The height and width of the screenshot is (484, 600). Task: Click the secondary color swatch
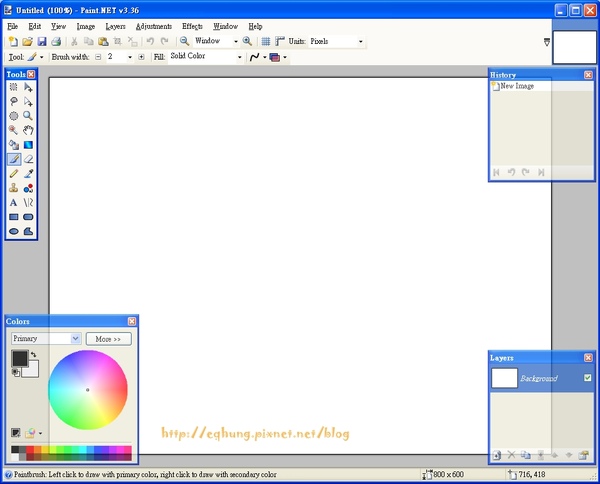[x=31, y=370]
